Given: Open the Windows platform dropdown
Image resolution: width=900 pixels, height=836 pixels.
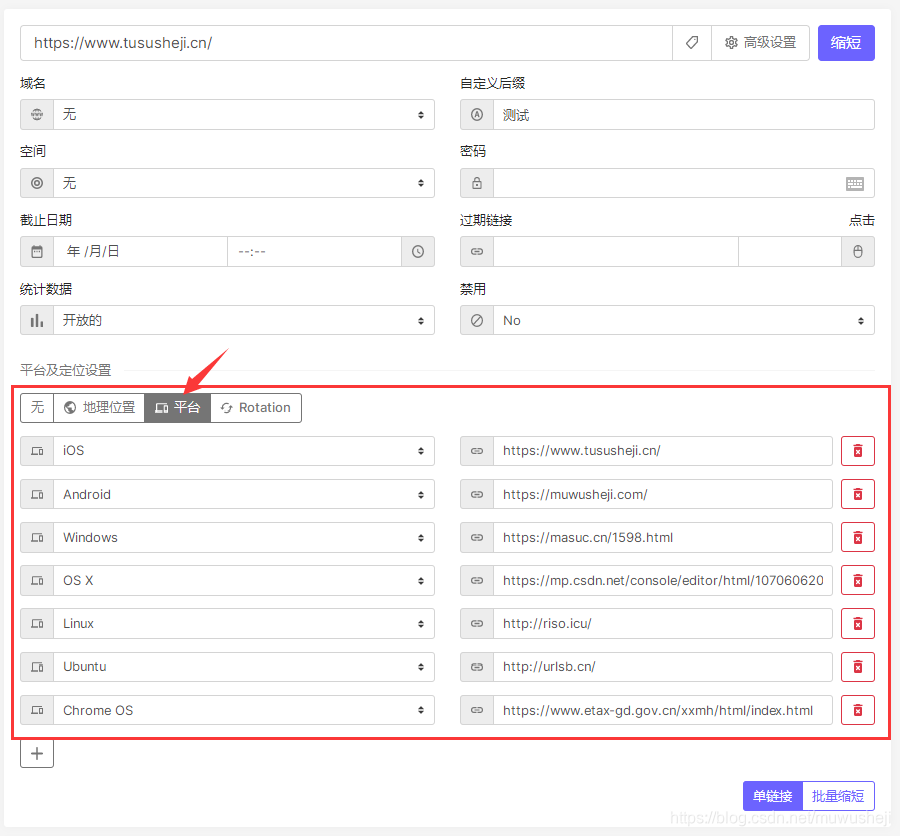Looking at the screenshot, I should pos(244,537).
